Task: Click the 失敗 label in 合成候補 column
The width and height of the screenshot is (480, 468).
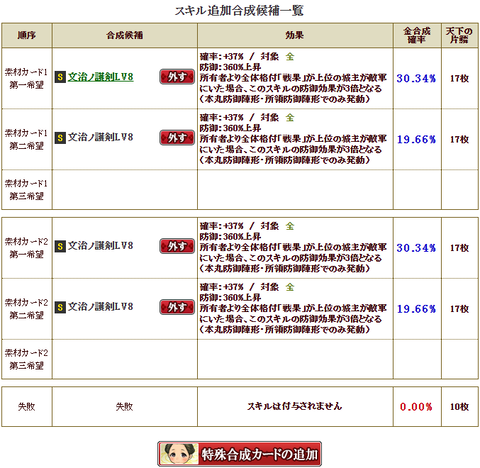Action: click(125, 407)
